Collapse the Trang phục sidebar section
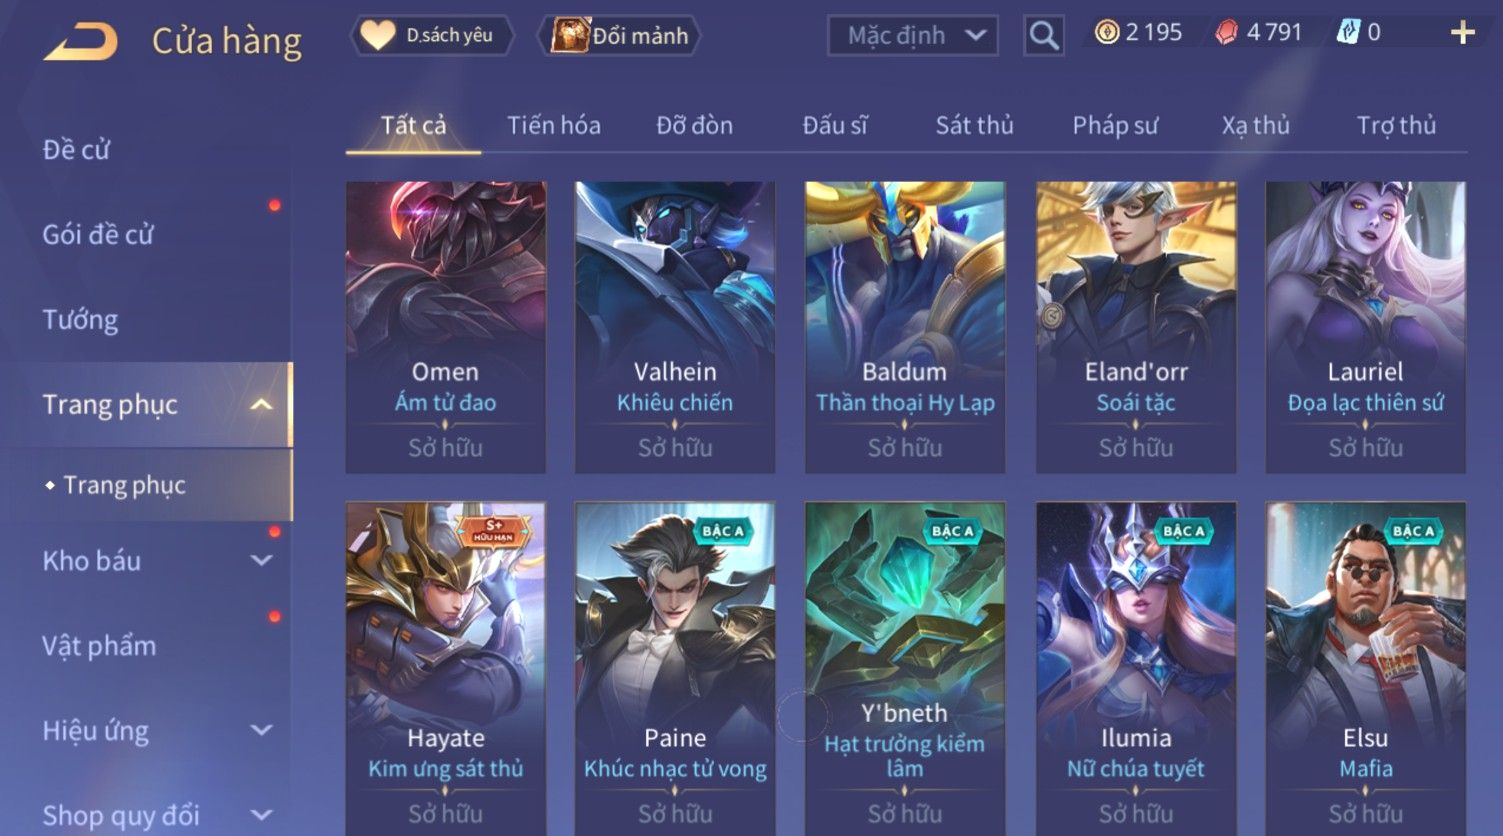The image size is (1503, 836). click(x=261, y=405)
